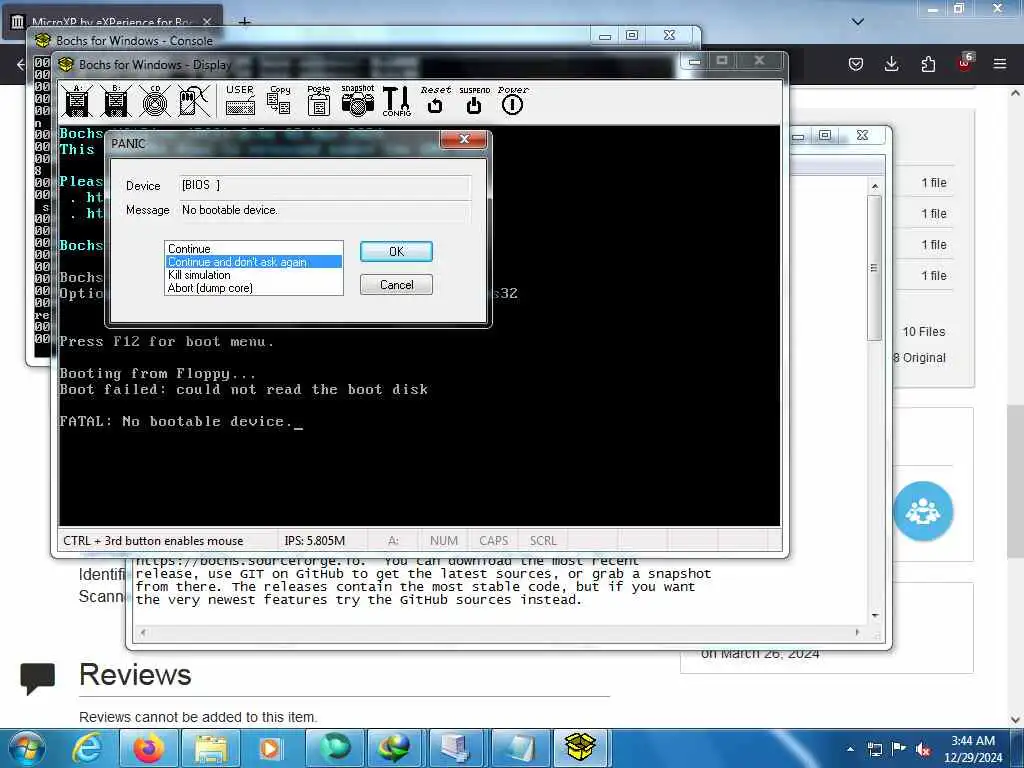
Task: Open the Firefox list-all-tabs chevron
Action: click(858, 22)
